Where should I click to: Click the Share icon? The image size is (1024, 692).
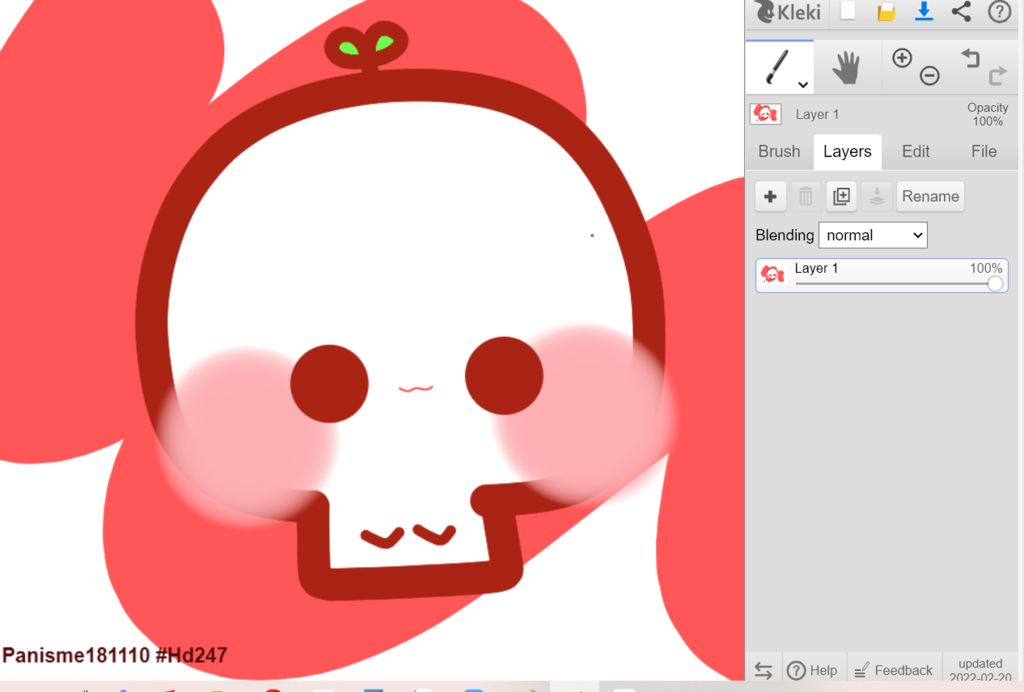961,11
